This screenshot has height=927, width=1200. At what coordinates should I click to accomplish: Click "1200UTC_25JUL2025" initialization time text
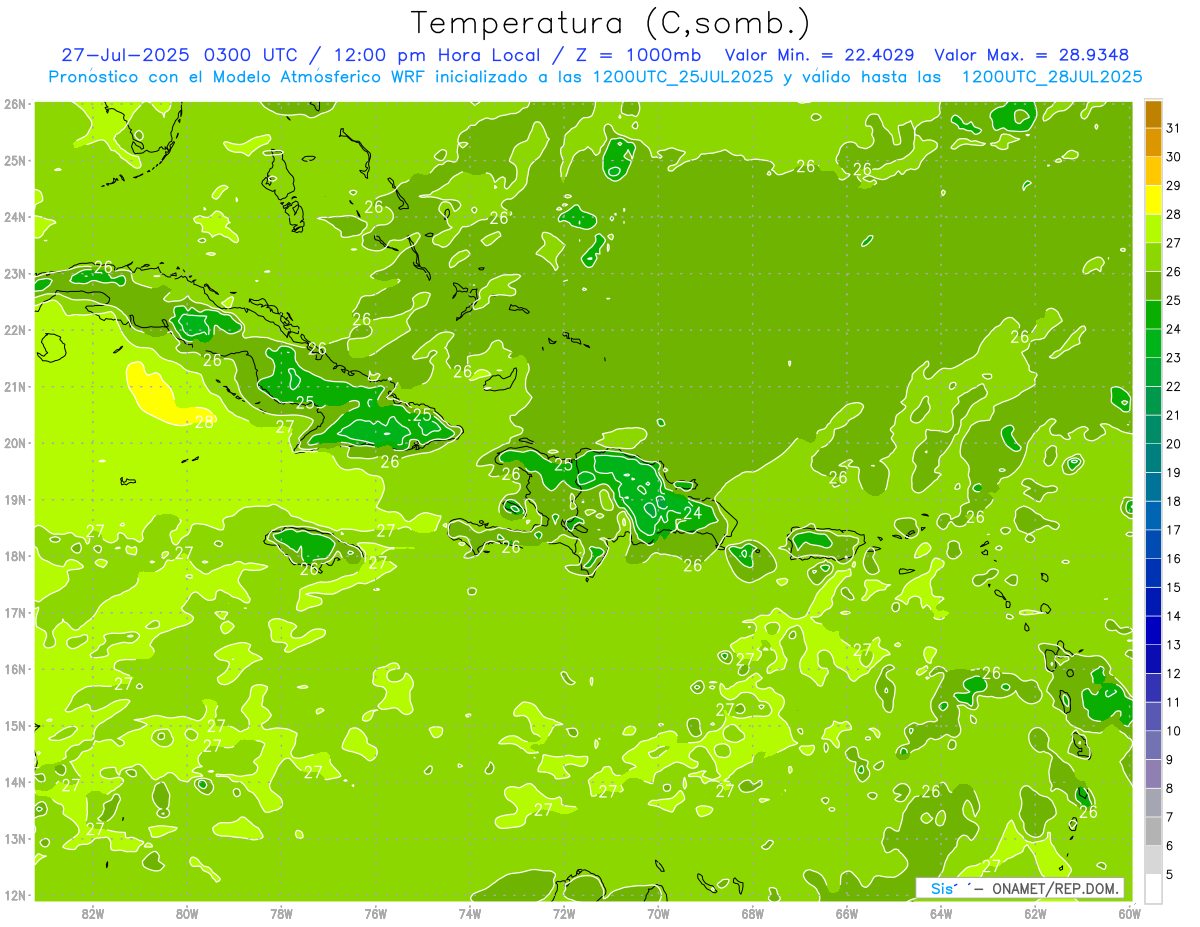[683, 77]
